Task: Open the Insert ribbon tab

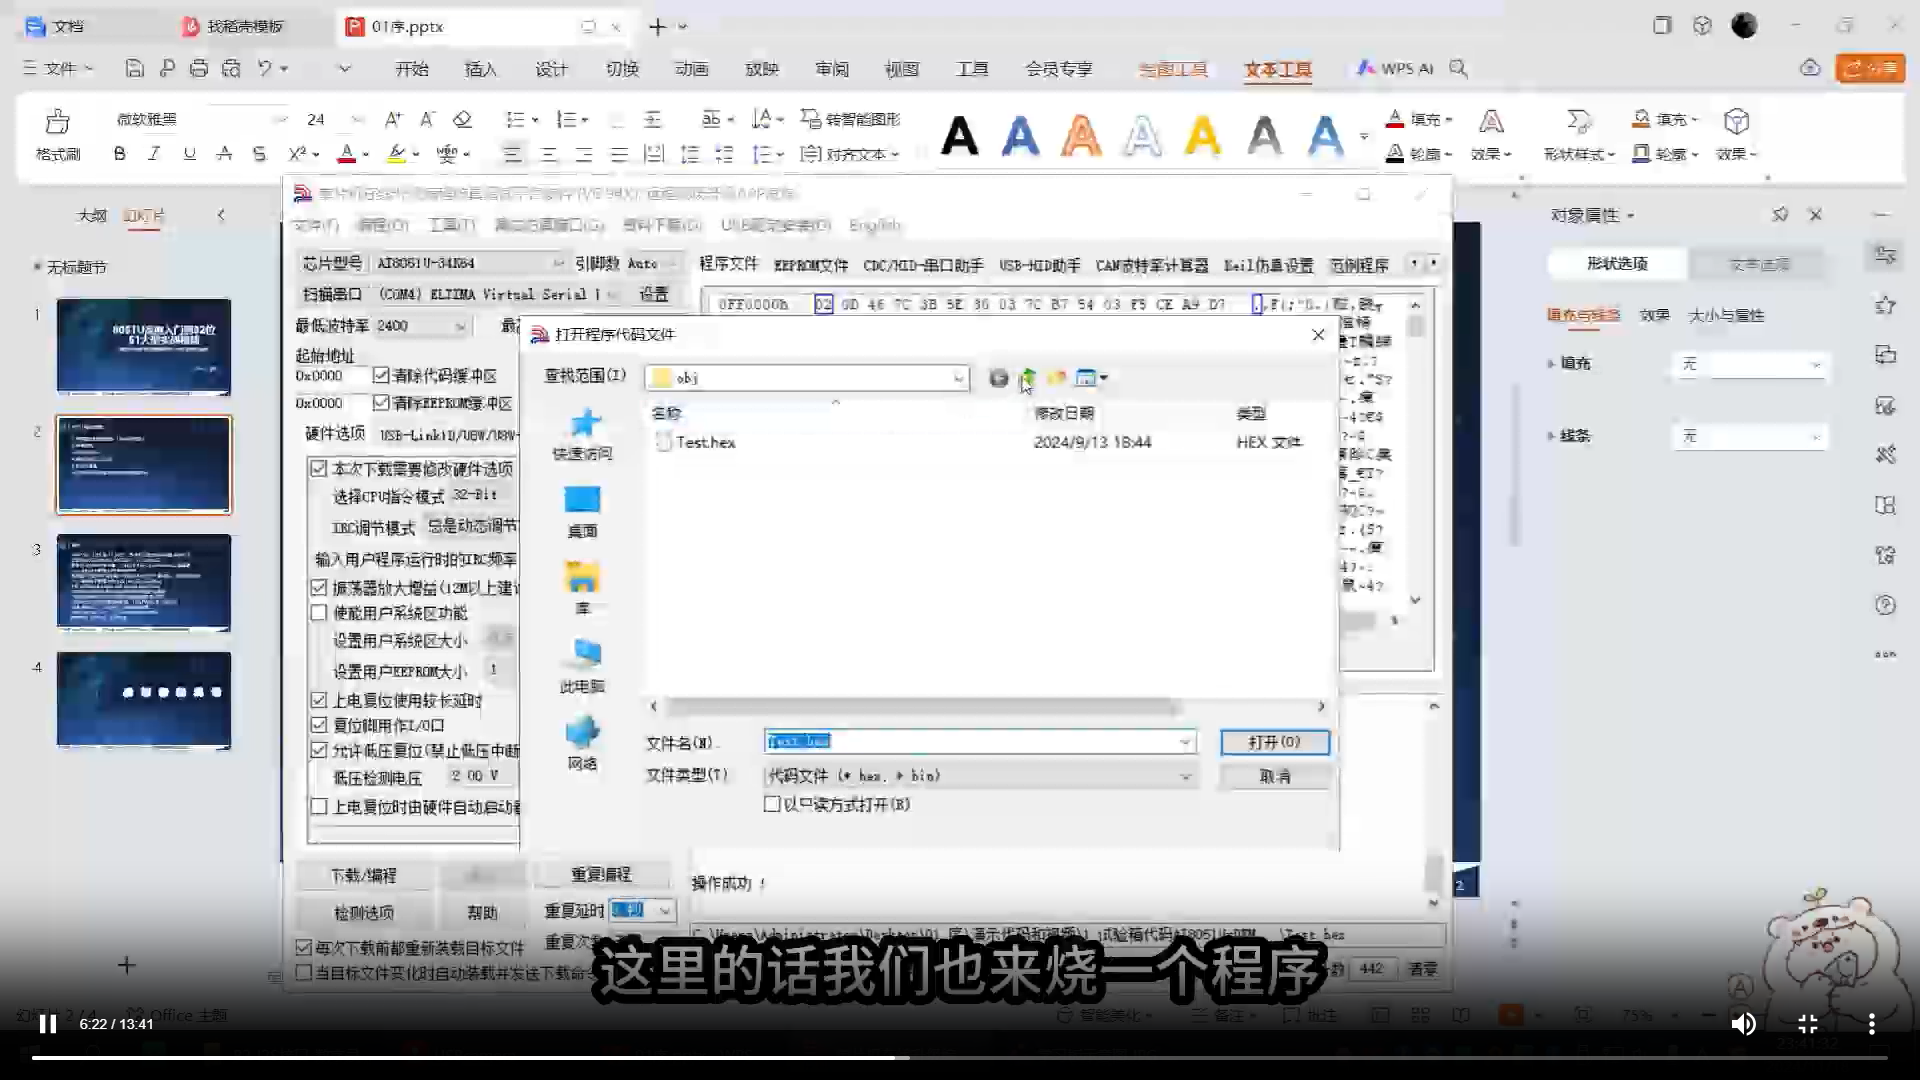Action: click(x=480, y=69)
